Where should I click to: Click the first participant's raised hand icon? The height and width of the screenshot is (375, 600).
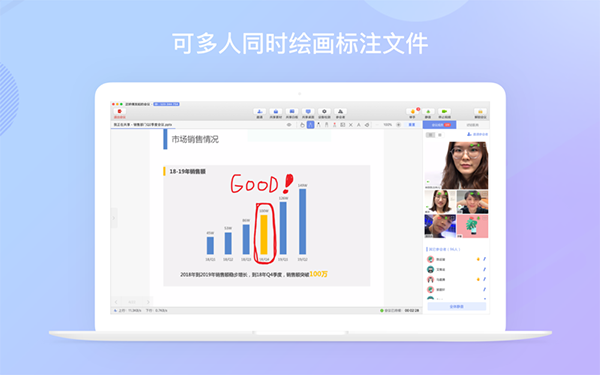click(478, 259)
